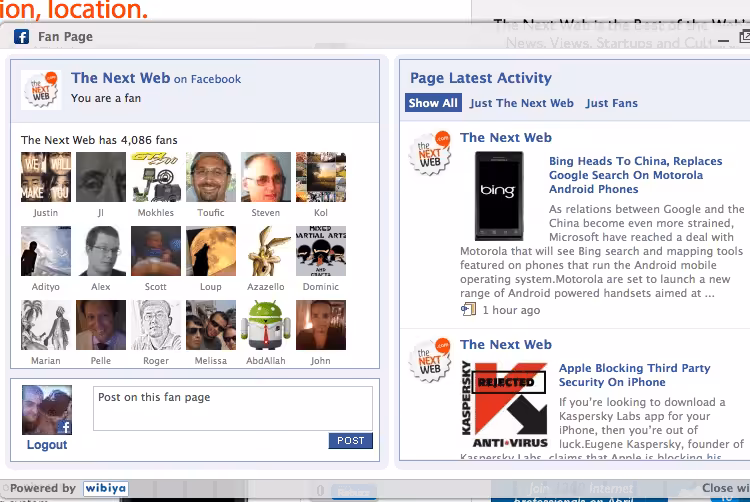
Task: Select the Show All activity tab
Action: [x=433, y=103]
